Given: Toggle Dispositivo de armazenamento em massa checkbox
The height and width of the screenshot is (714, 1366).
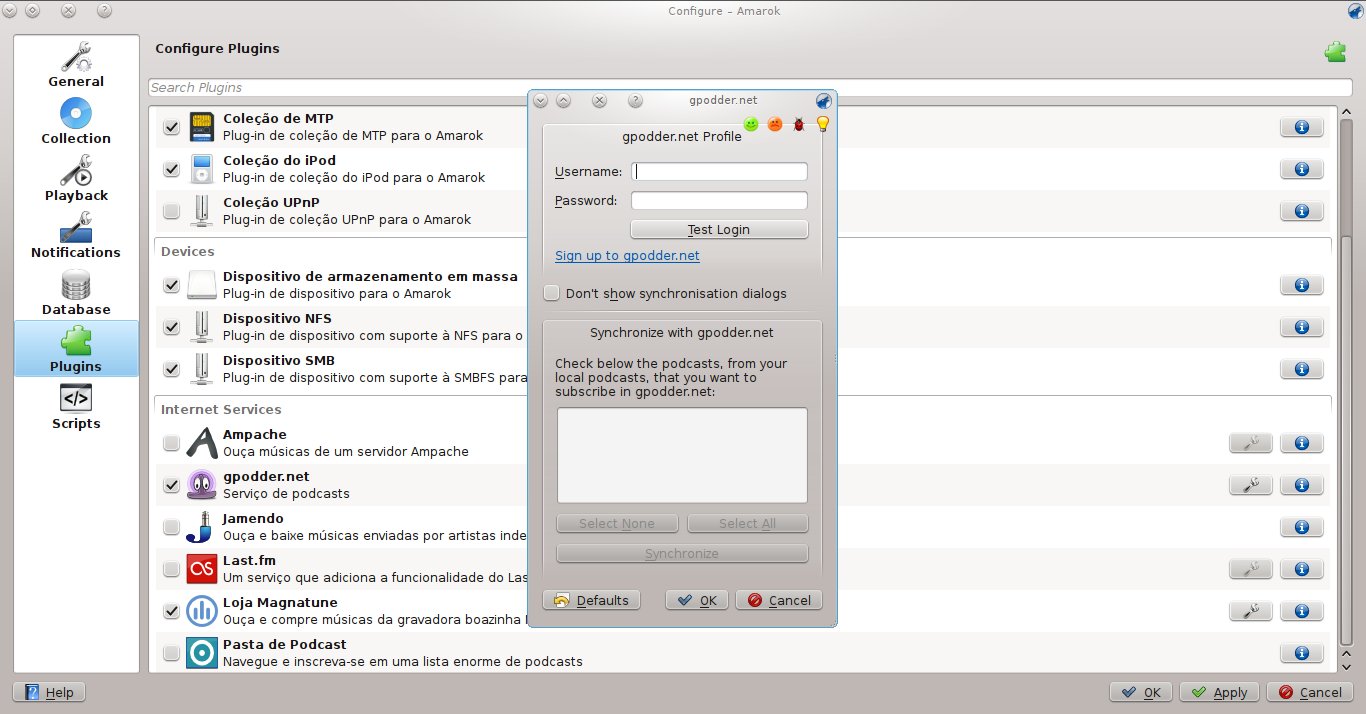Looking at the screenshot, I should coord(171,285).
